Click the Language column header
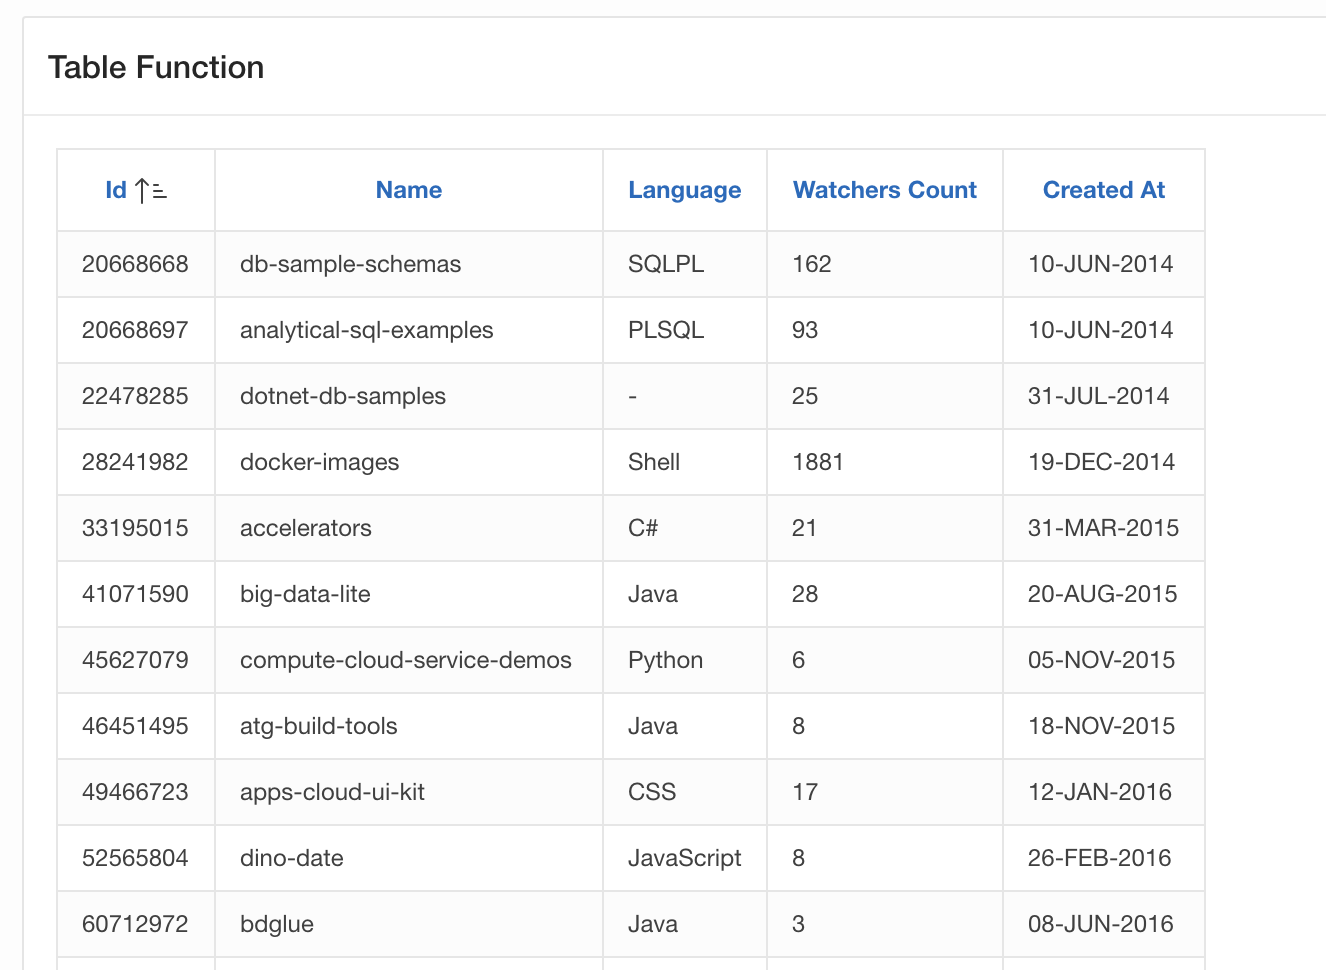The image size is (1326, 970). pyautogui.click(x=684, y=190)
